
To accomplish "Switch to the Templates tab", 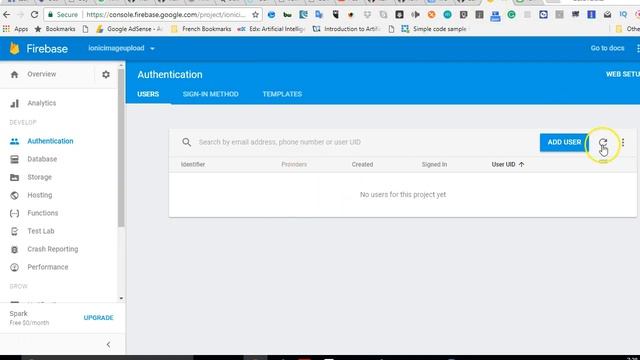I will pos(282,94).
